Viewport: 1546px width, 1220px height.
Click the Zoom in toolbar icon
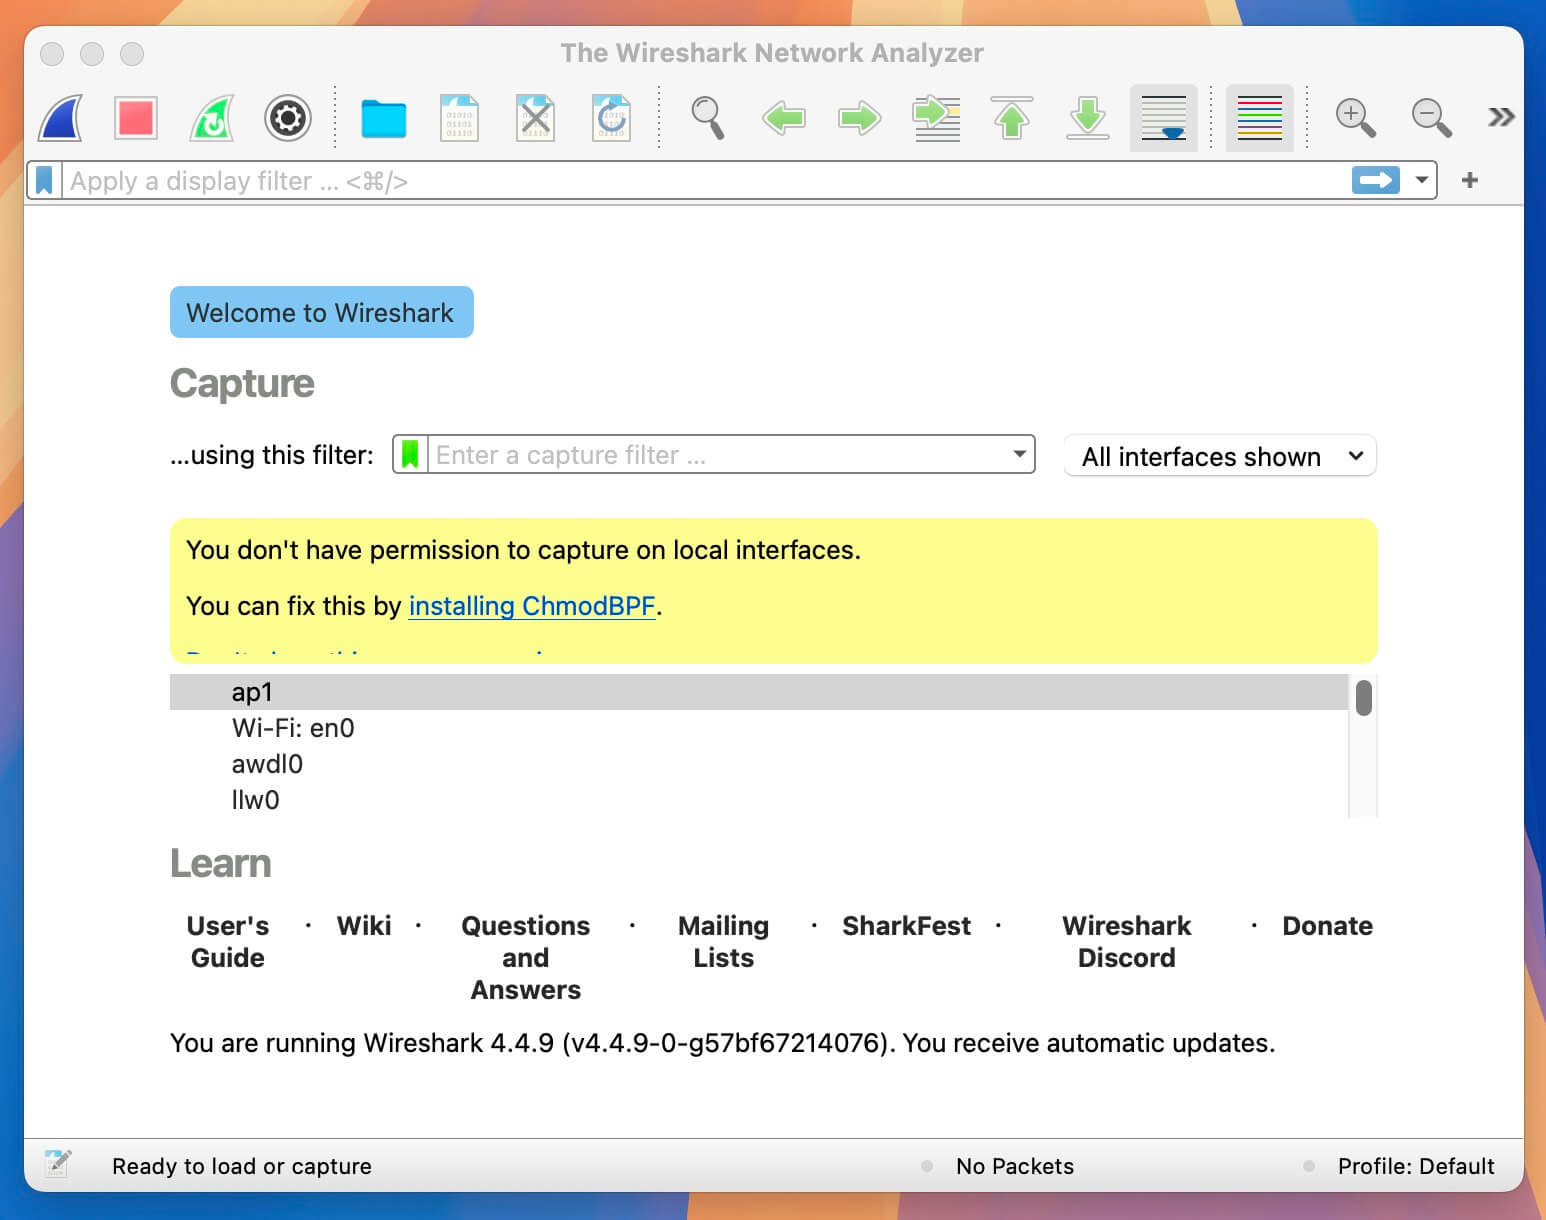coord(1355,117)
